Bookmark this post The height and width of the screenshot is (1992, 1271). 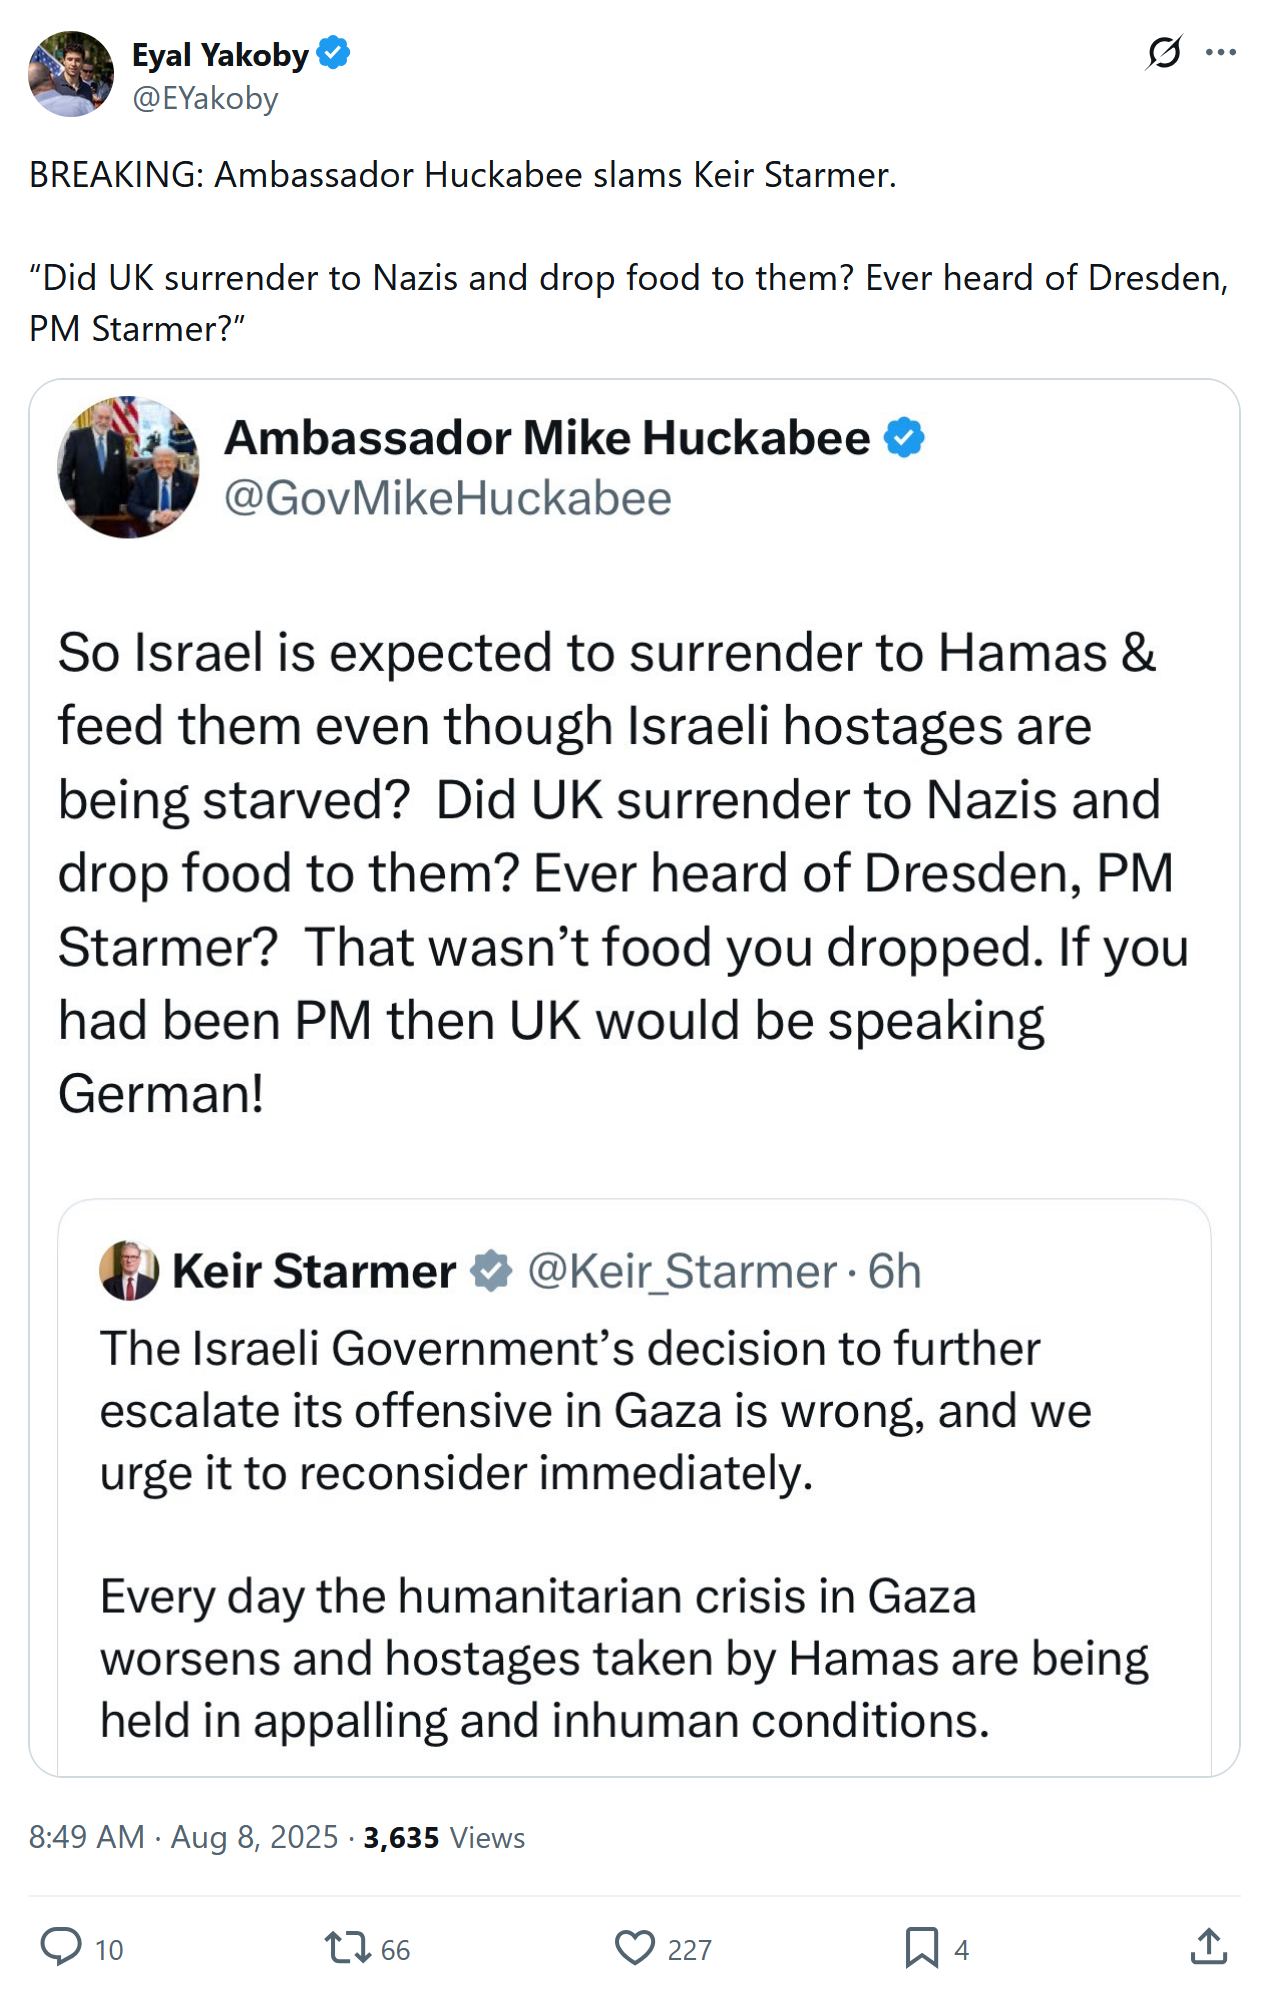(x=921, y=1947)
